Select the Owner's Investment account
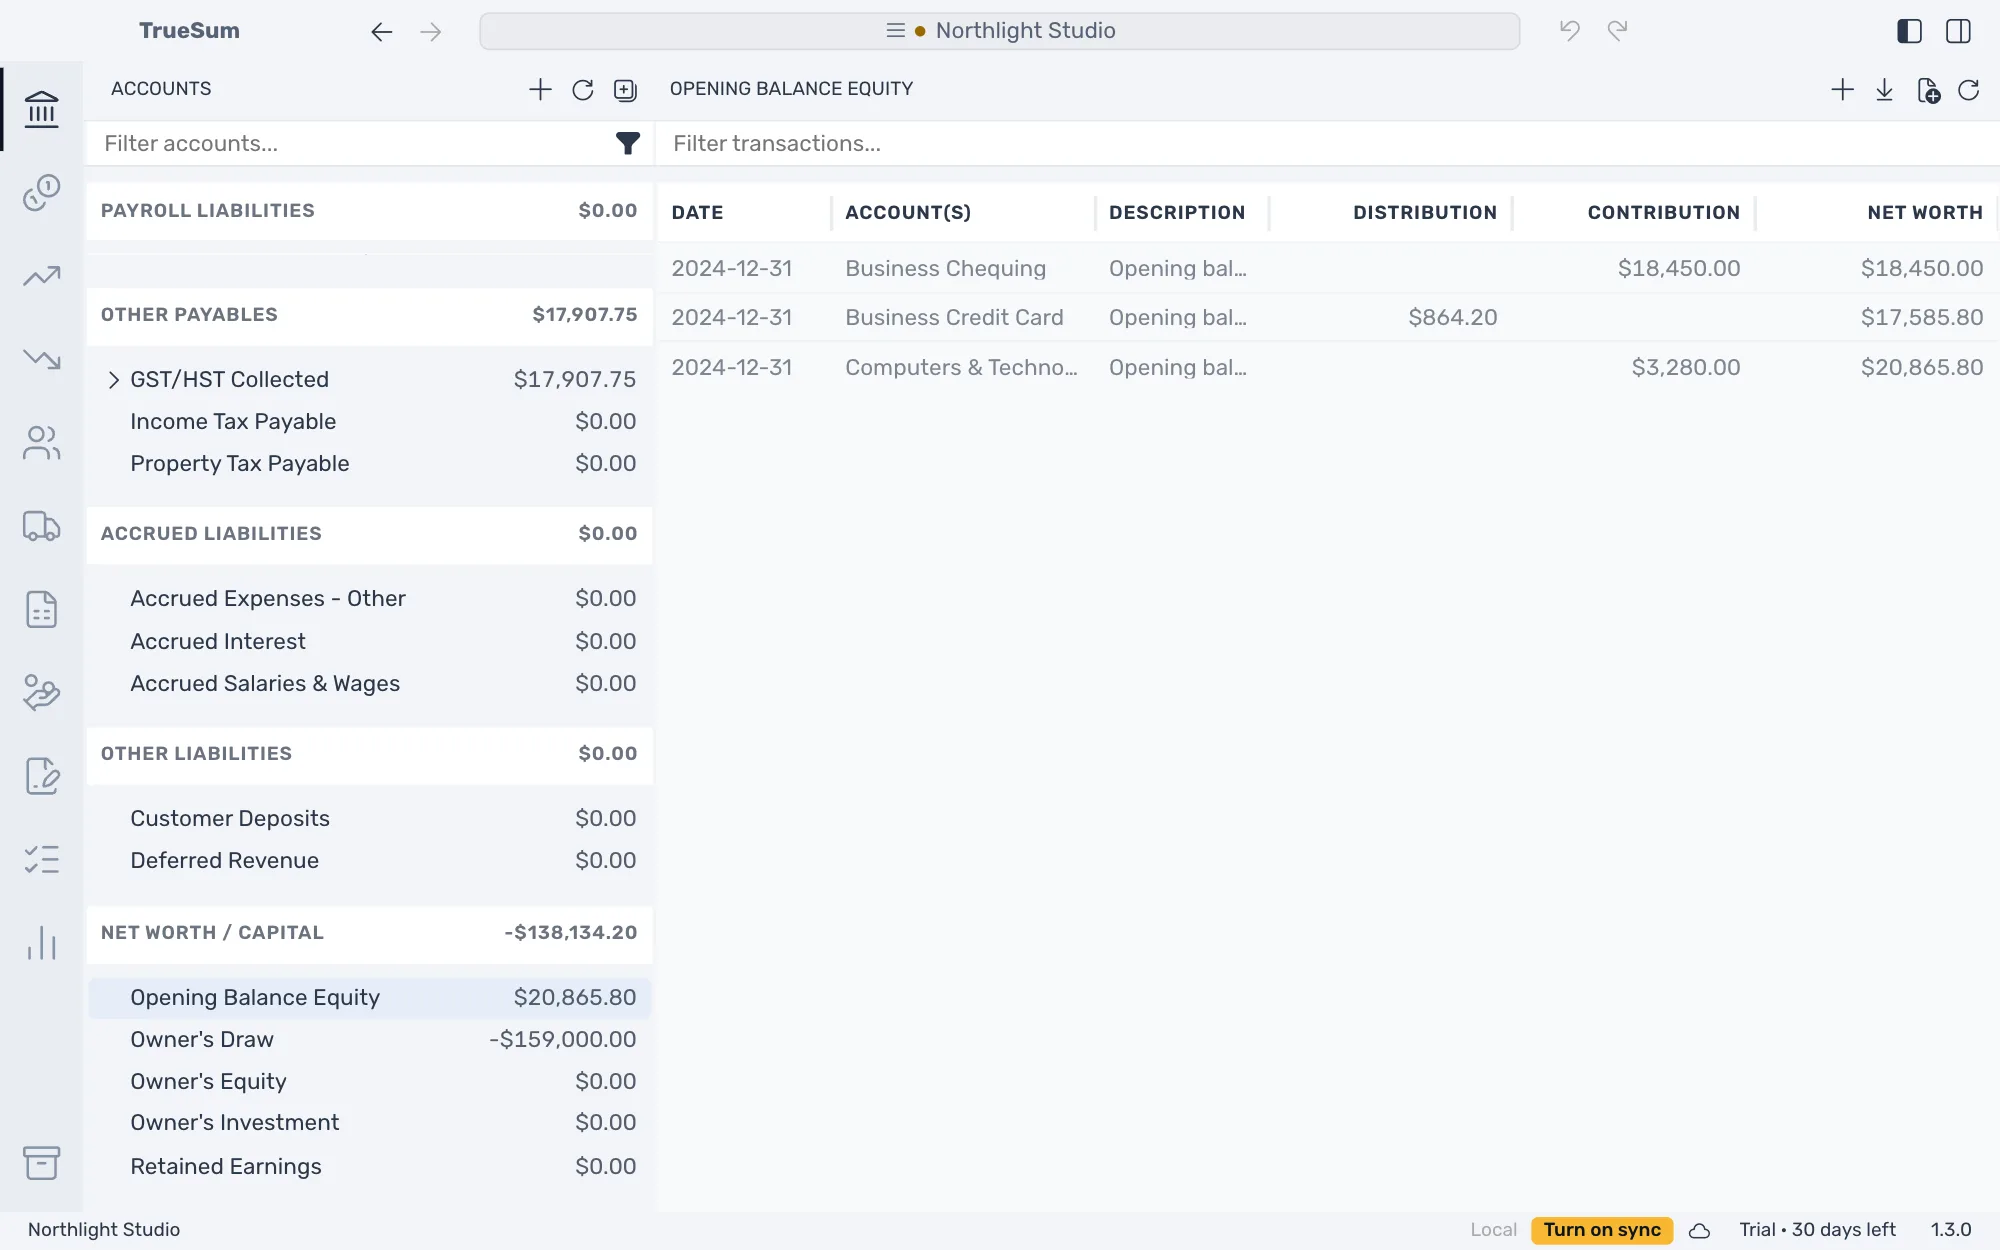The image size is (2000, 1250). (x=369, y=1123)
